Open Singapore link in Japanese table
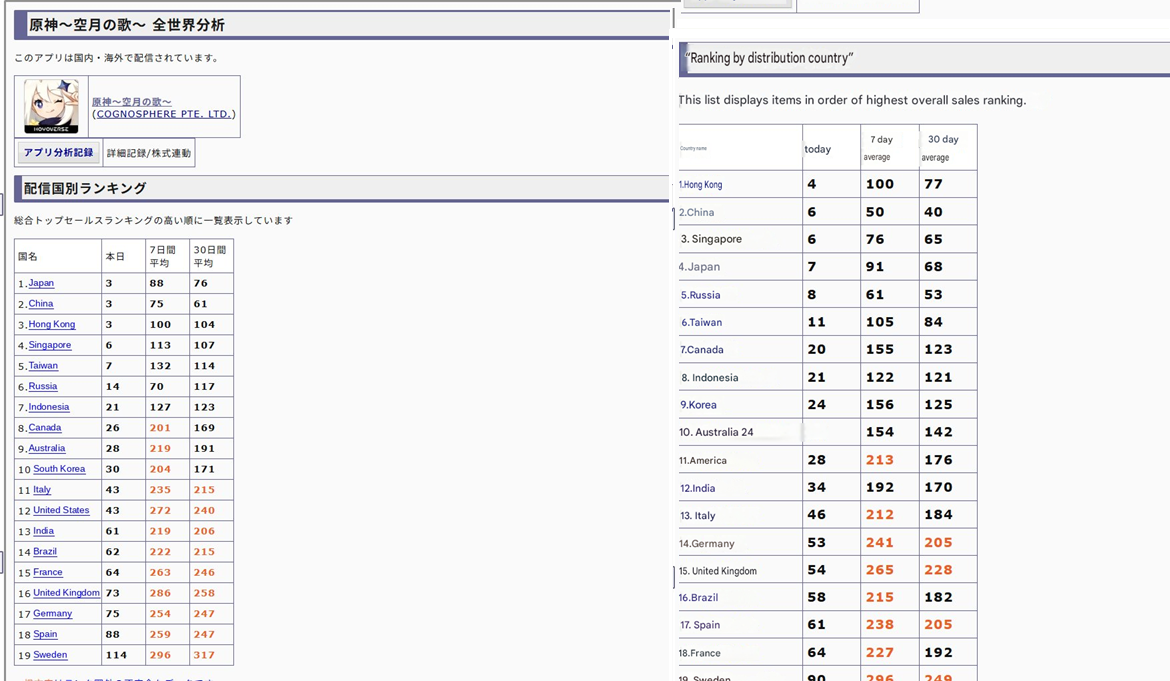The width and height of the screenshot is (1170, 681). (x=50, y=345)
